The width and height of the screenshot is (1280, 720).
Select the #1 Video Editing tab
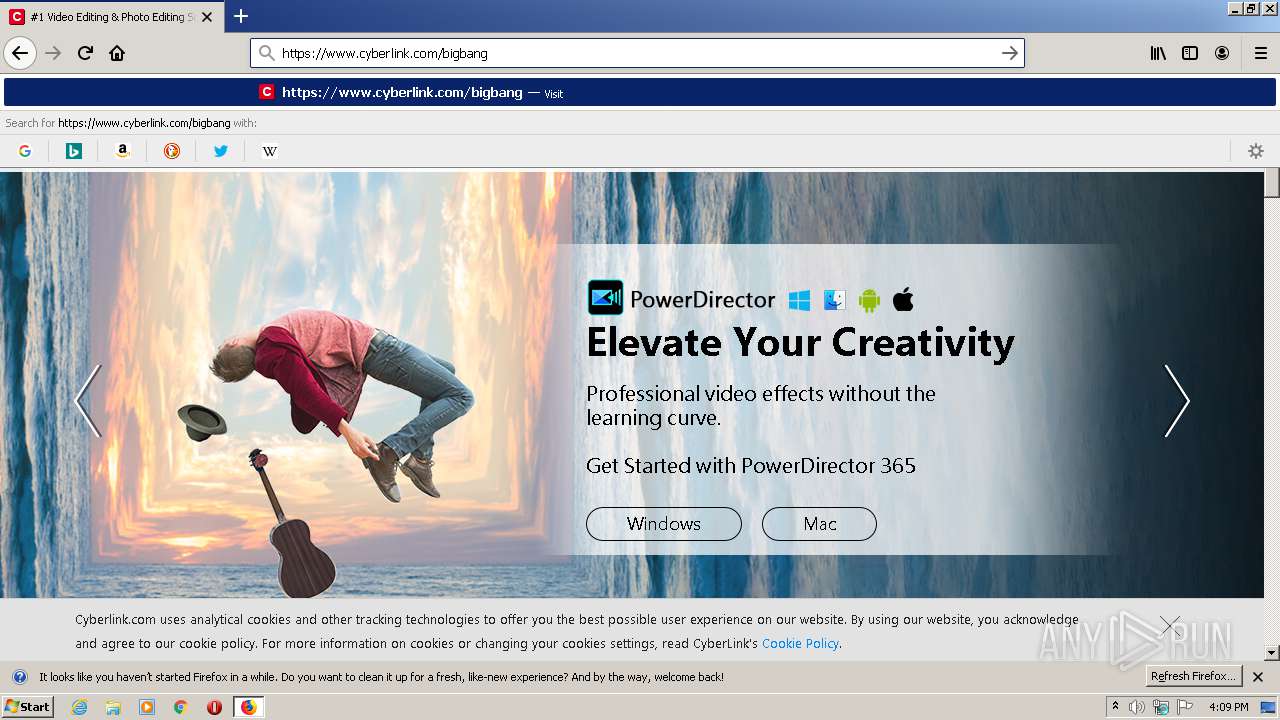[112, 17]
